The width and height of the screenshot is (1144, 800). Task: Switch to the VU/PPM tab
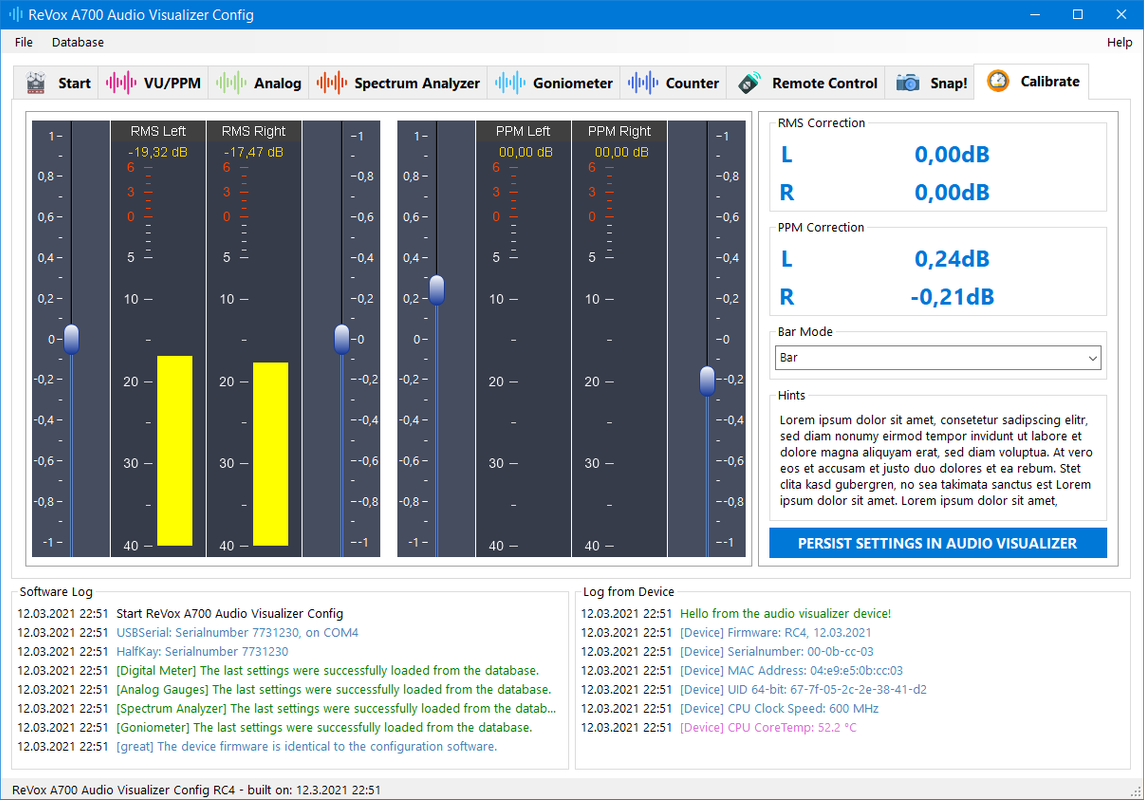[153, 83]
